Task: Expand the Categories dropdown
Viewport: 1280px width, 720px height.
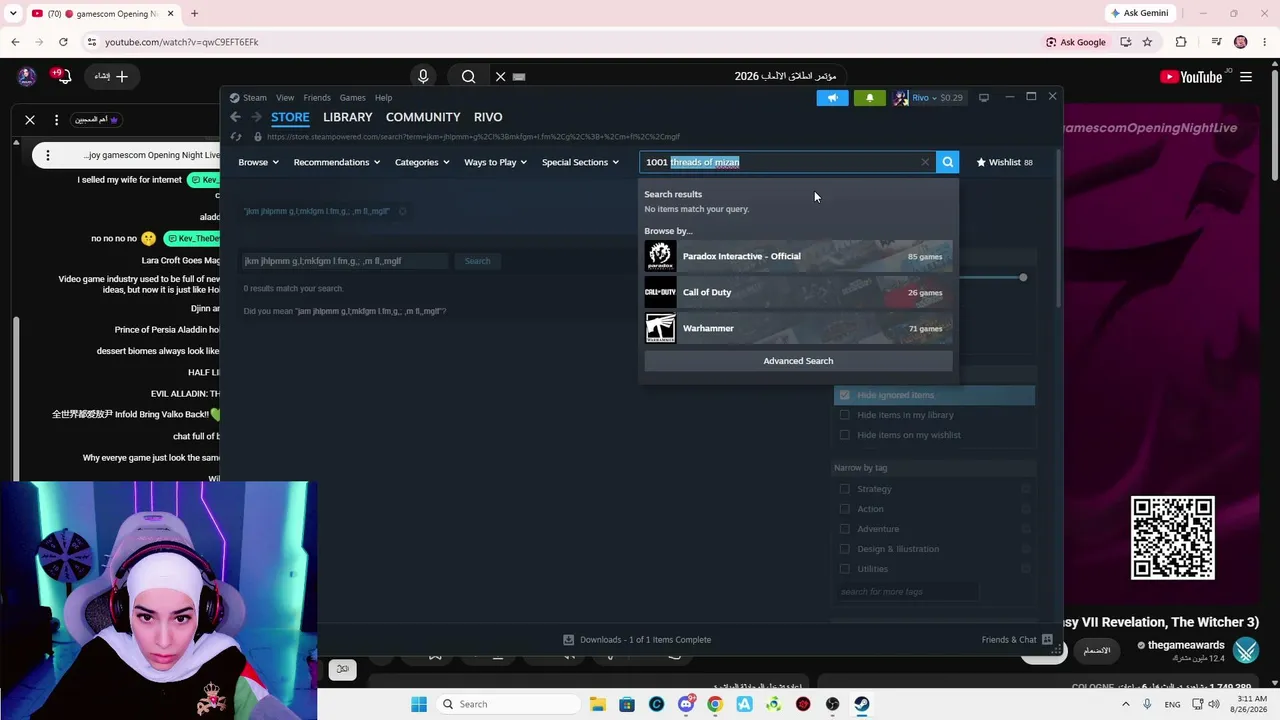Action: tap(422, 162)
